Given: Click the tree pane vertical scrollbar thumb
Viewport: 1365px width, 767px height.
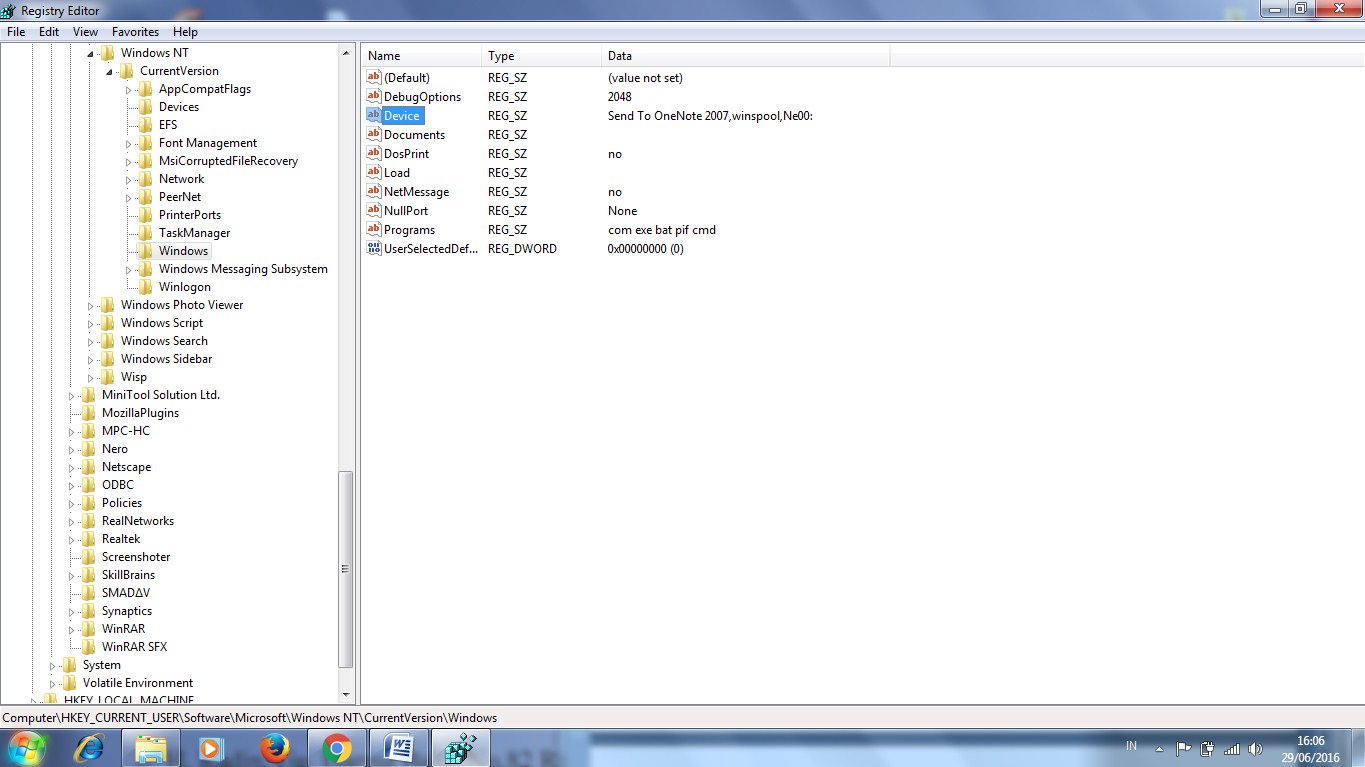Looking at the screenshot, I should pyautogui.click(x=346, y=569).
